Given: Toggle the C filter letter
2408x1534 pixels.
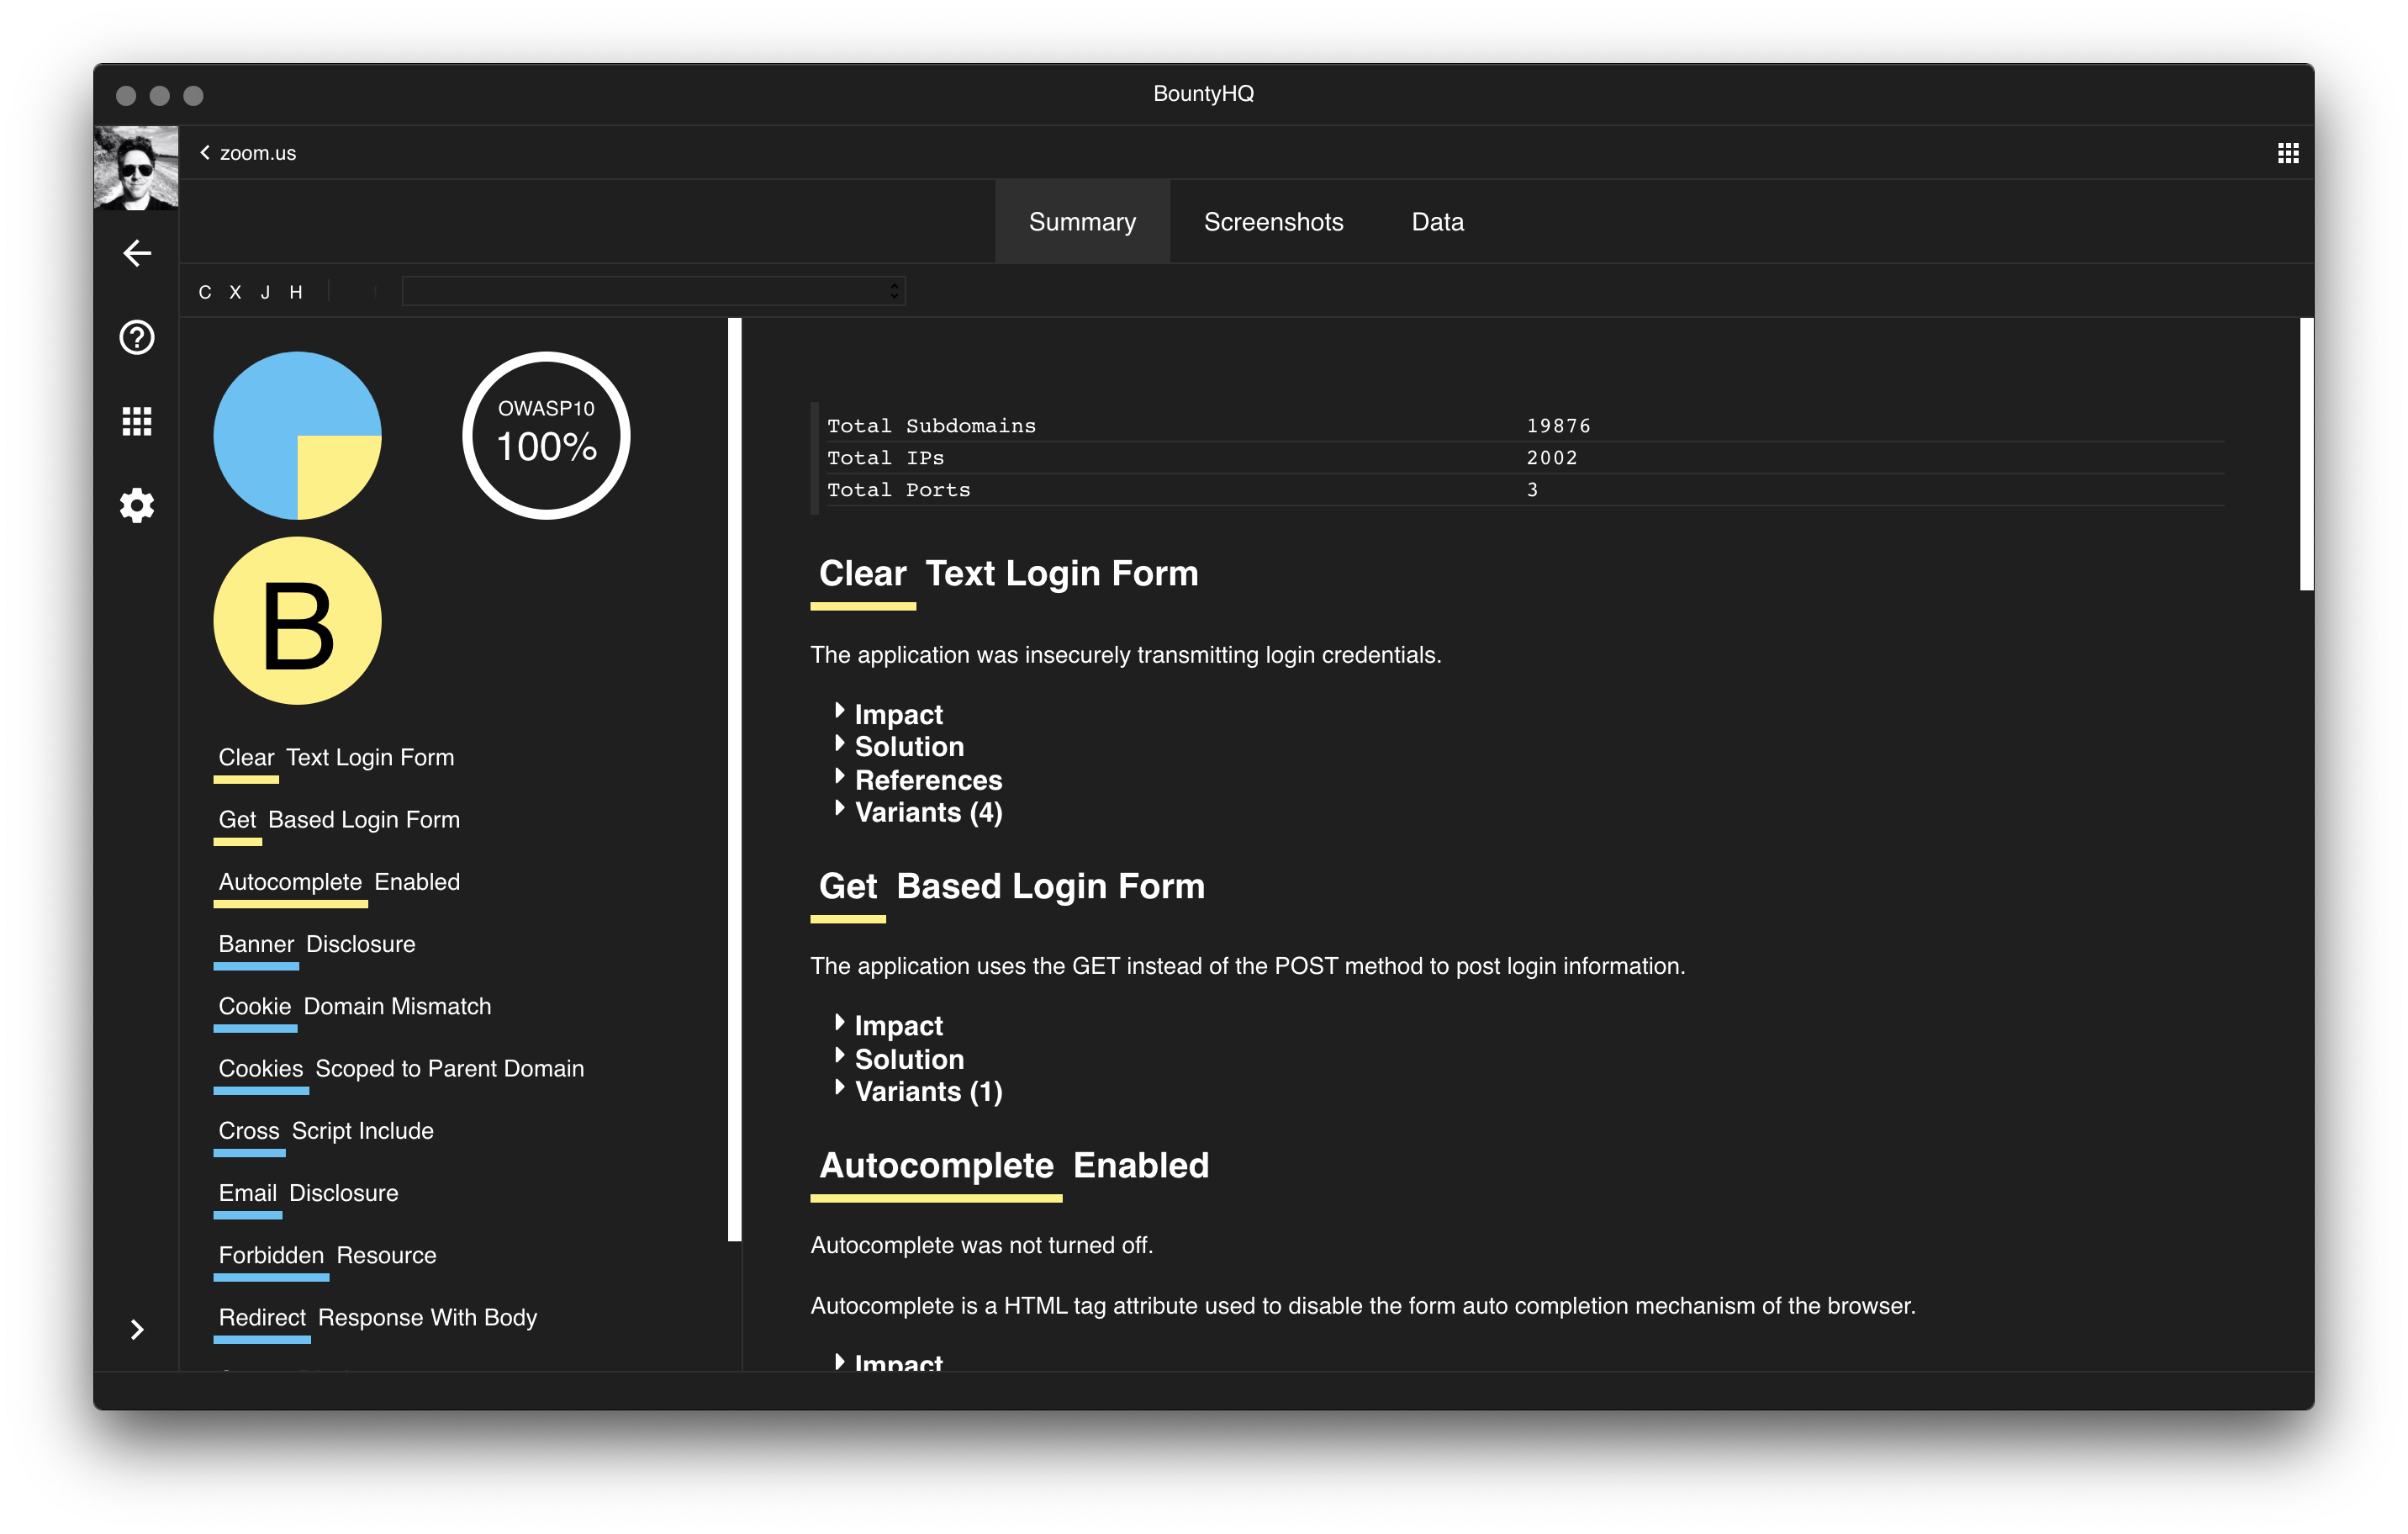Looking at the screenshot, I should pos(205,292).
